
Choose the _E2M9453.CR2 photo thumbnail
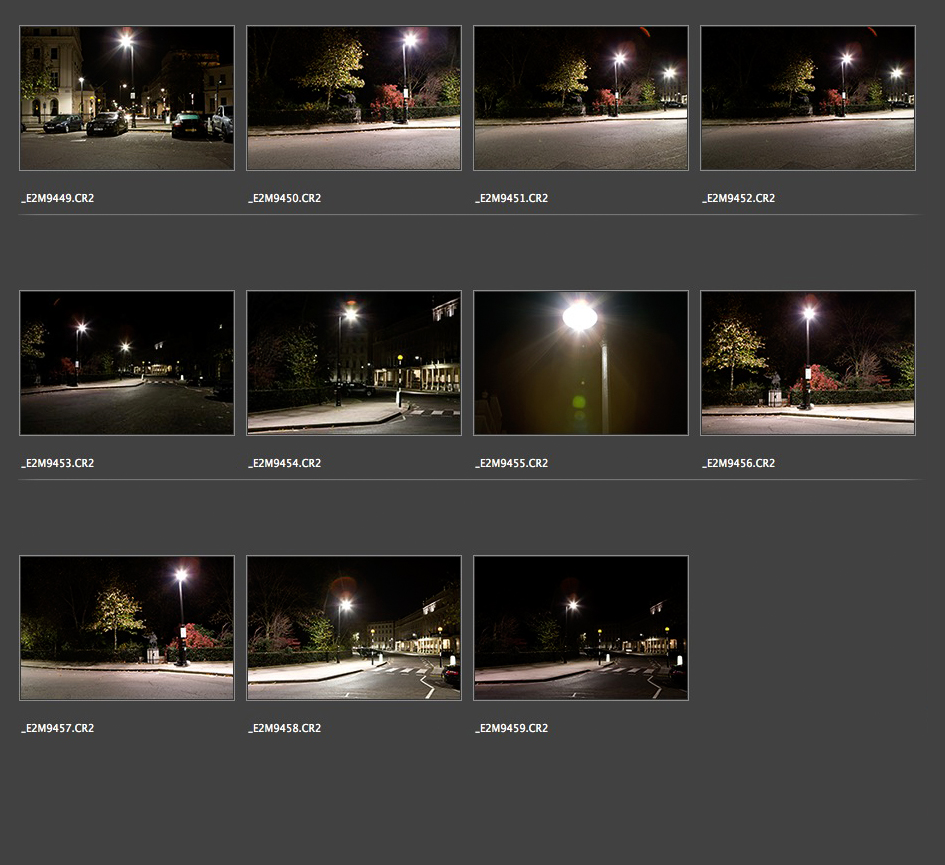pos(127,363)
